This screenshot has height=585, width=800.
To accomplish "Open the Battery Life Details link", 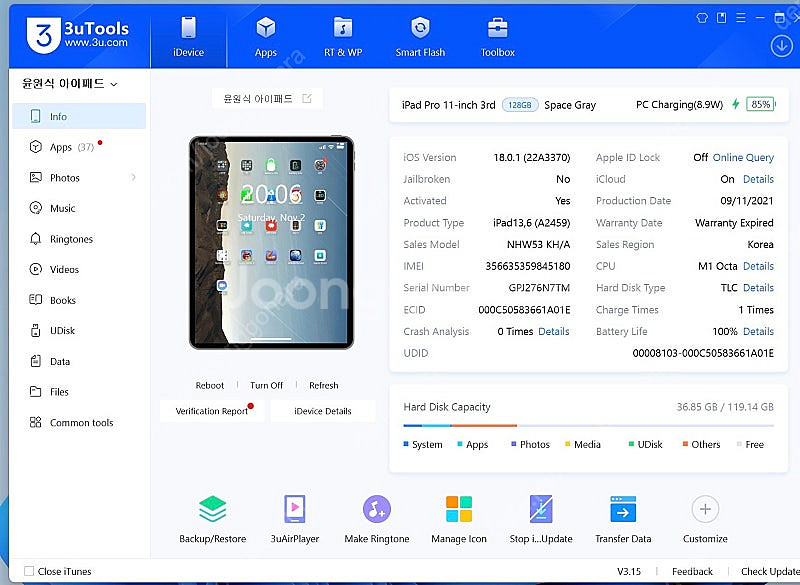I will 758,332.
